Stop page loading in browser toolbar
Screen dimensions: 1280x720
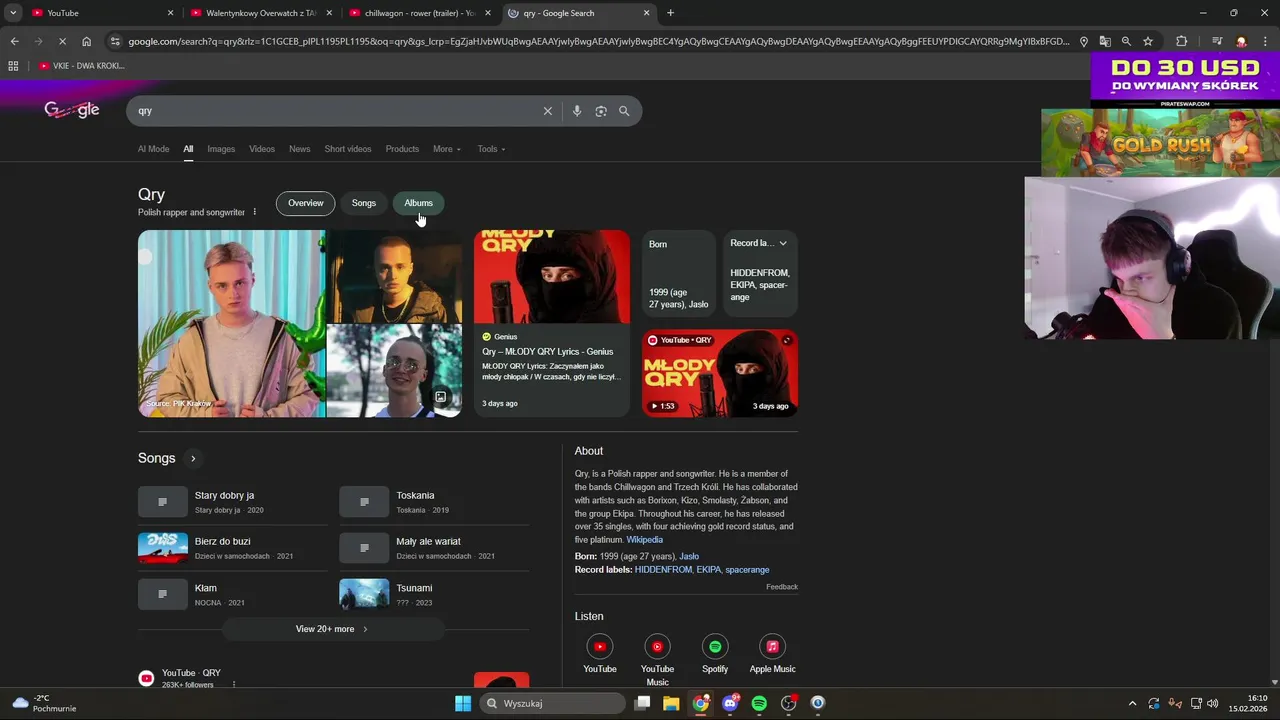coord(62,41)
